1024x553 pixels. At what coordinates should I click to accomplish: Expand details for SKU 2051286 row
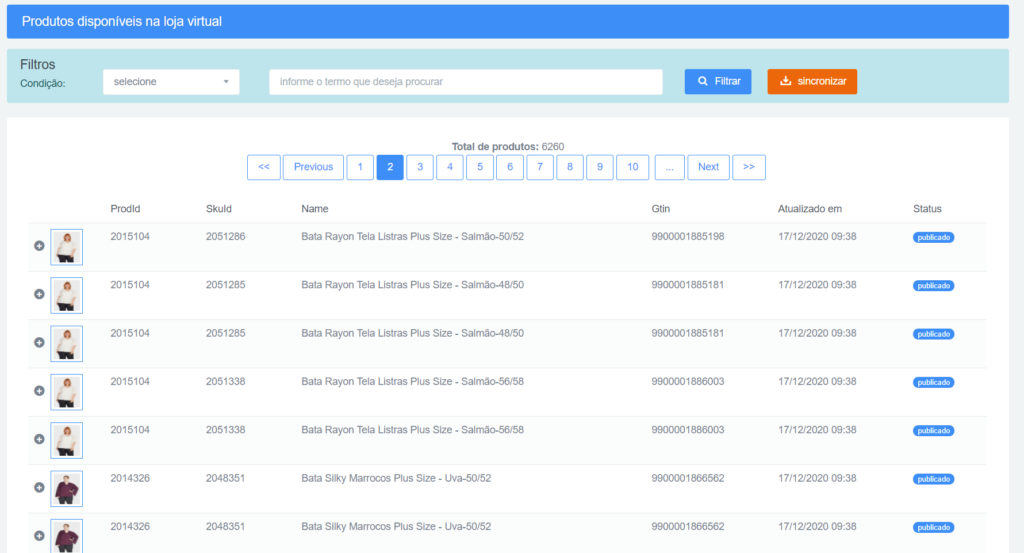tap(39, 246)
